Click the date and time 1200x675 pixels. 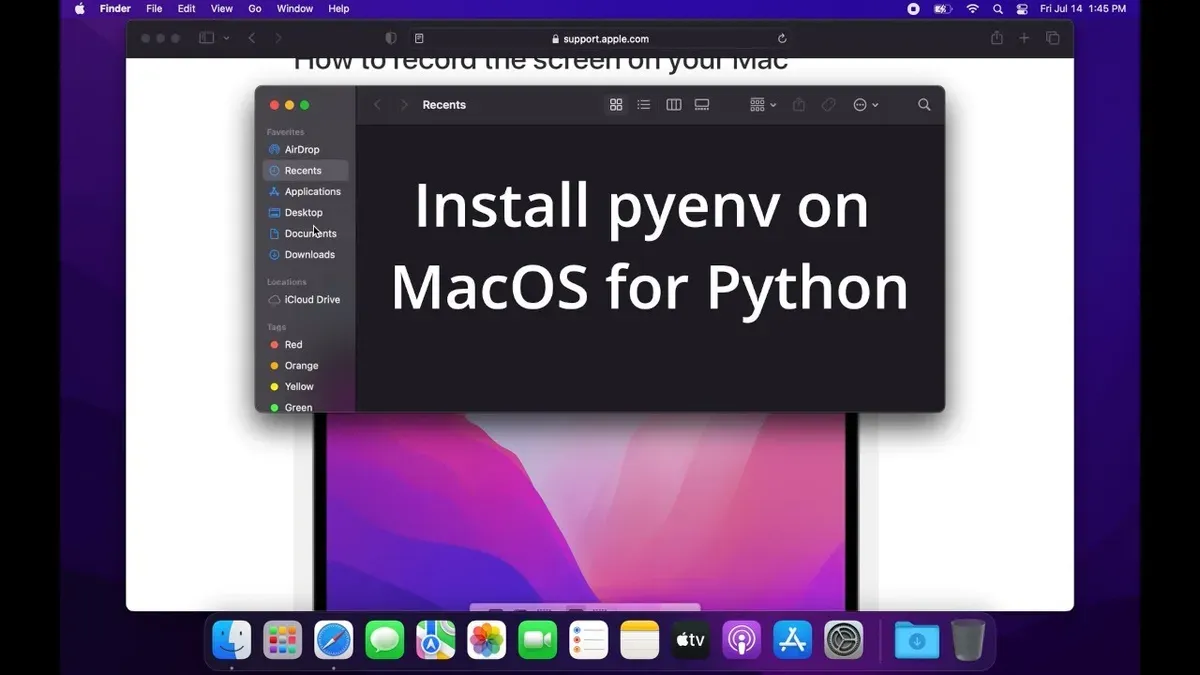click(x=1083, y=9)
